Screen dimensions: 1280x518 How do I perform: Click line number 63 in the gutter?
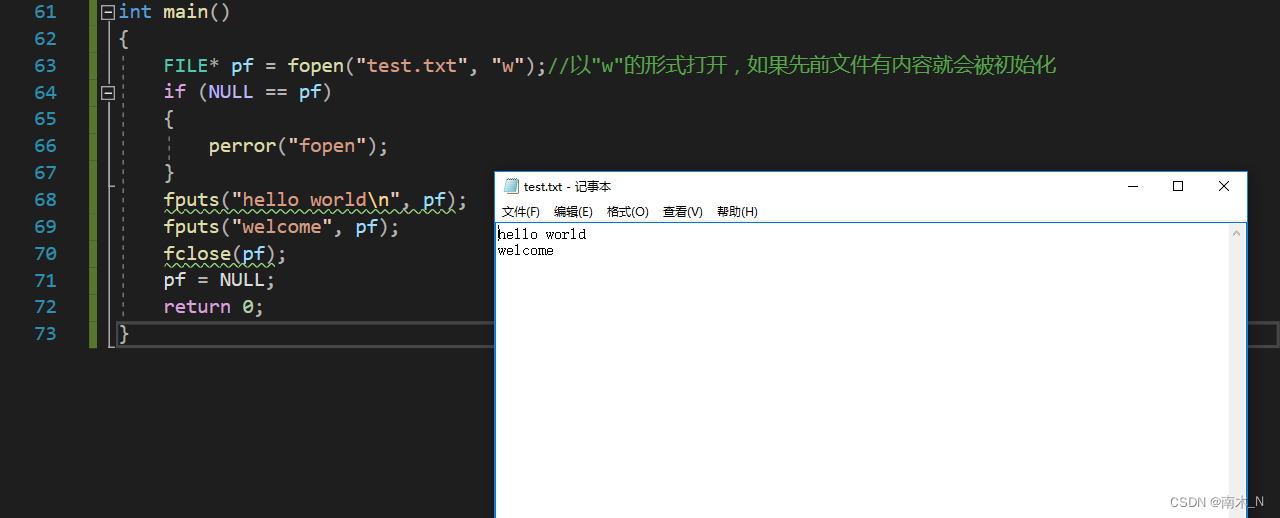45,66
